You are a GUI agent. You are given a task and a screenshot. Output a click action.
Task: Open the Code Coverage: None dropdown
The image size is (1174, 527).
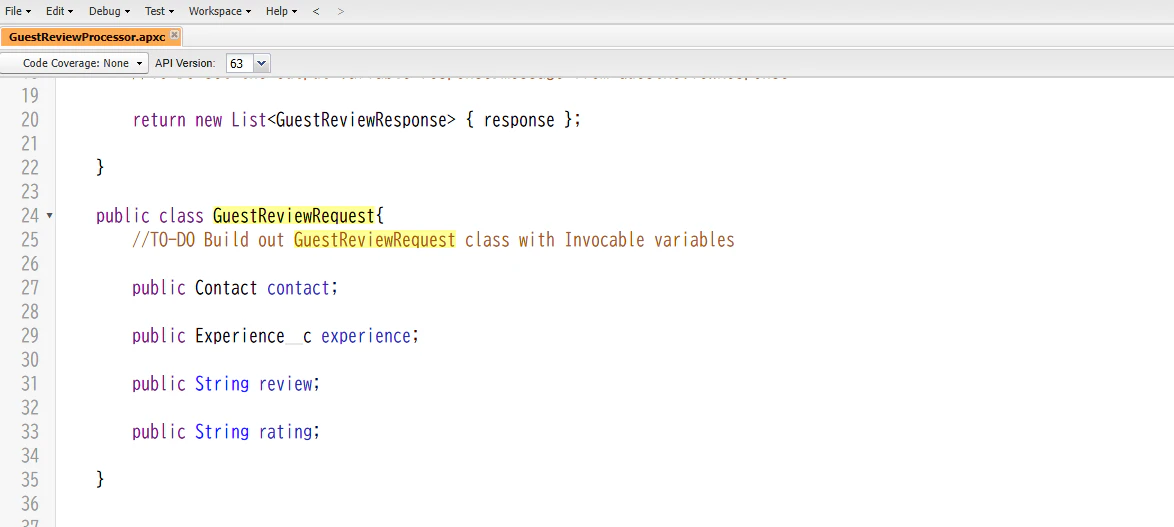tap(75, 64)
